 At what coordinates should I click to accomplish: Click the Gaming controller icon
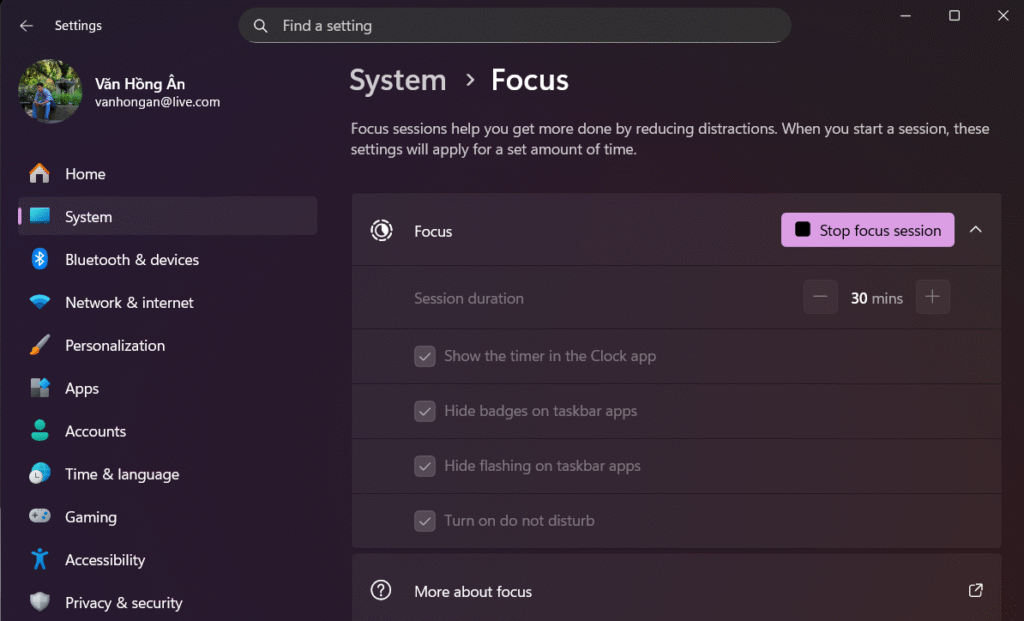click(x=40, y=517)
